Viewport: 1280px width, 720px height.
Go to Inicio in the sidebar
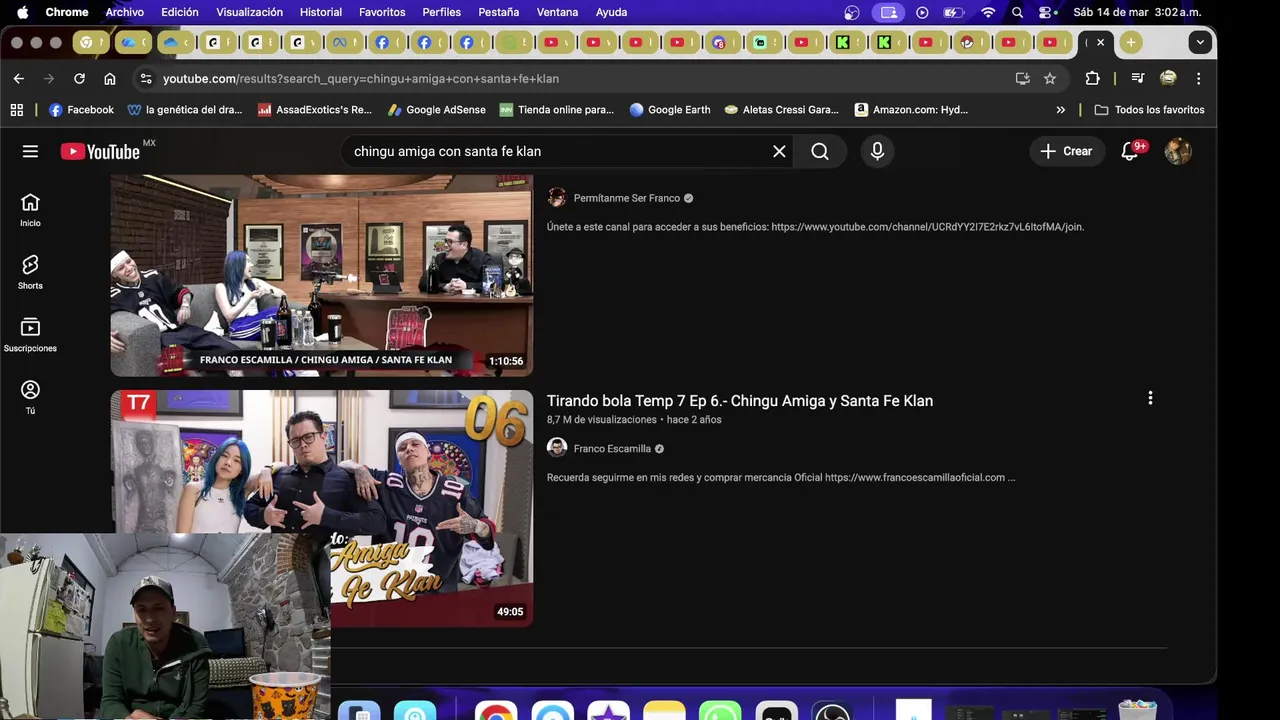(30, 210)
